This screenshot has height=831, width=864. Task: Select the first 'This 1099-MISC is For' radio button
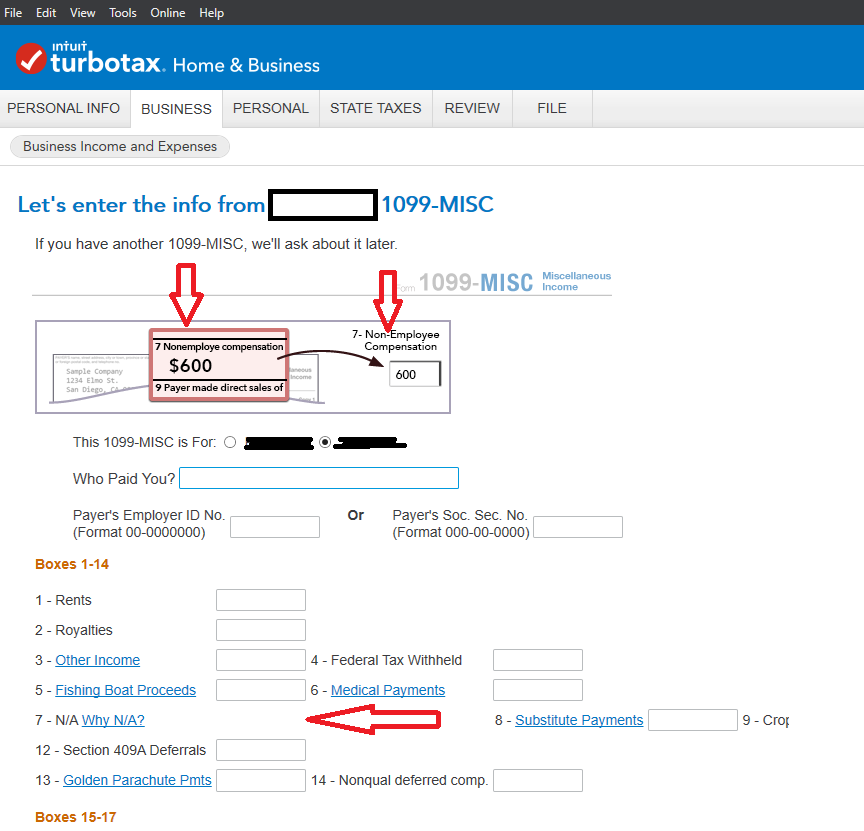[230, 443]
